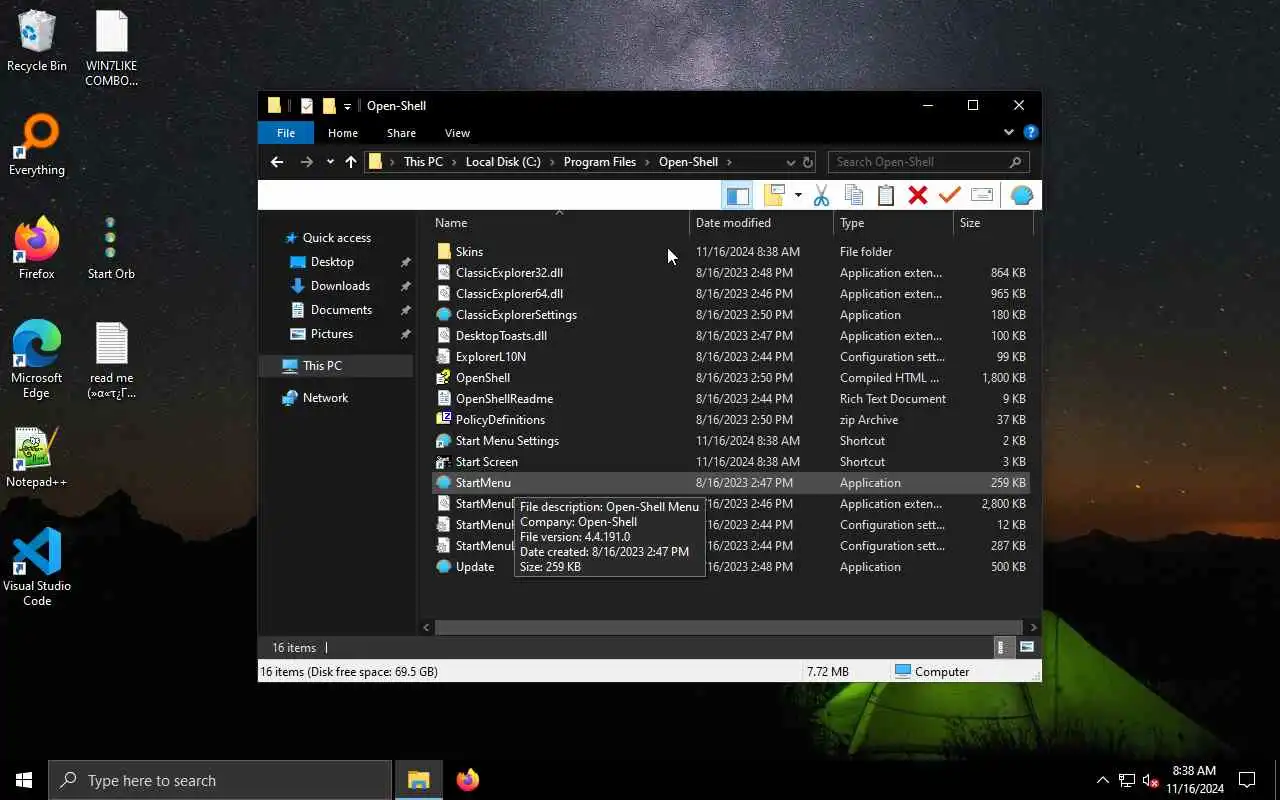The width and height of the screenshot is (1280, 800).
Task: Open the recent locations dropdown
Action: coord(330,162)
